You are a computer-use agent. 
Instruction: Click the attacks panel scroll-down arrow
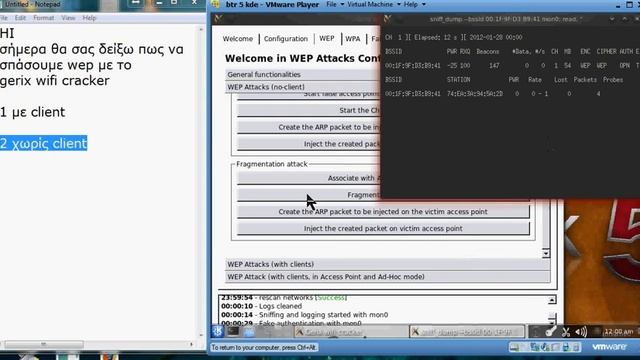[x=546, y=253]
